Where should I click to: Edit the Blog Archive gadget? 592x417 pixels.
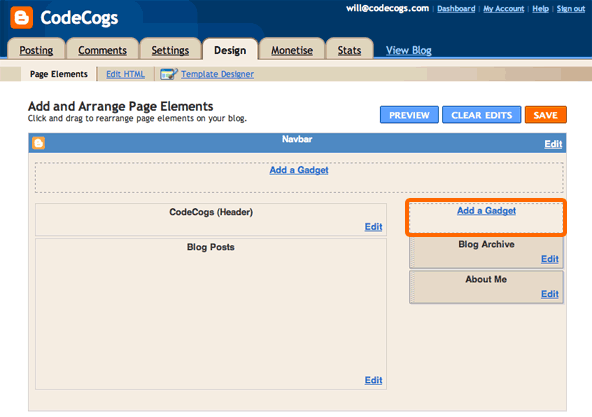(x=550, y=259)
